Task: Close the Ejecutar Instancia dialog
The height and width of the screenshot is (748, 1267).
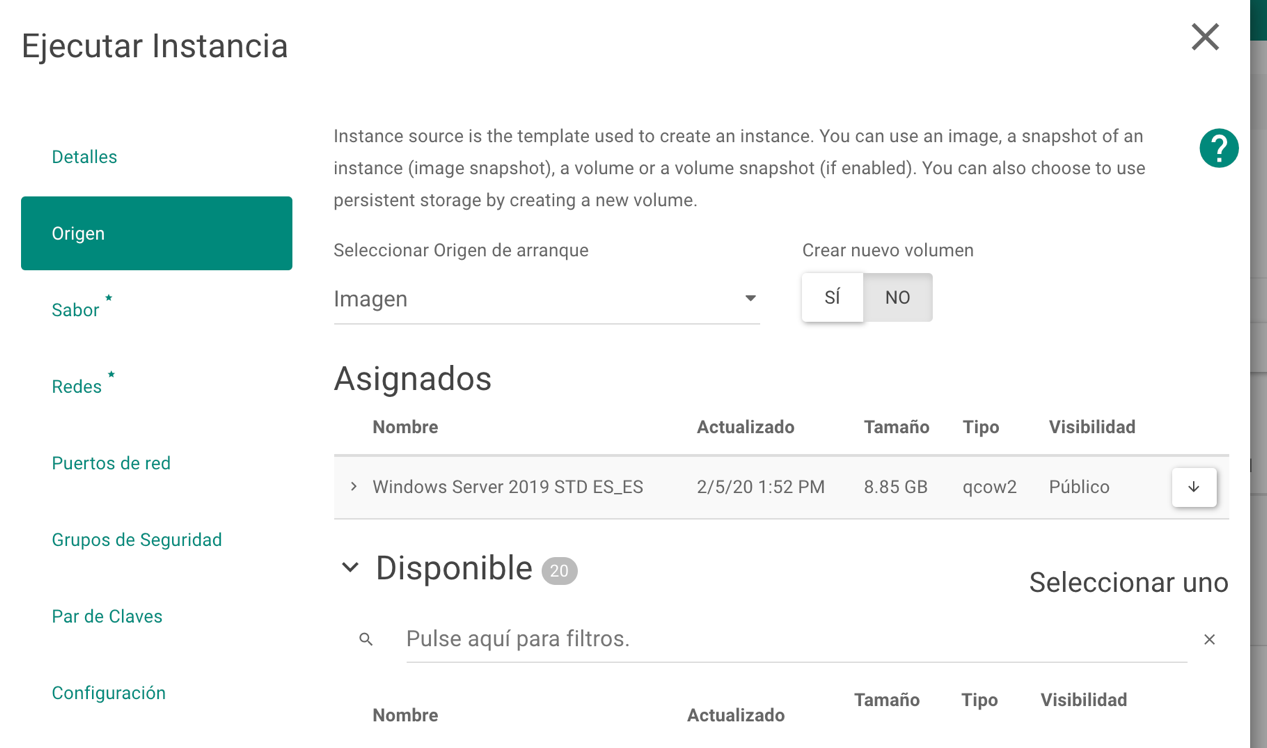Action: click(1204, 37)
